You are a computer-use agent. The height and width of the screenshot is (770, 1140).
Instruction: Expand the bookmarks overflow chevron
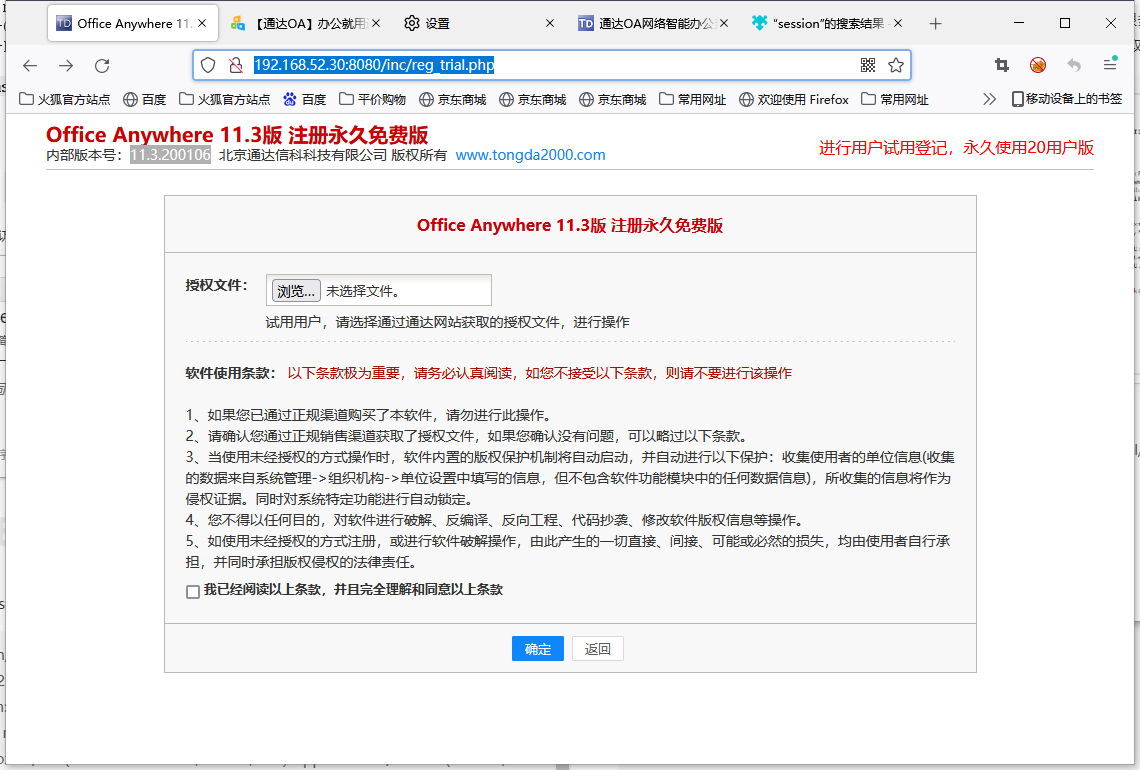point(989,99)
